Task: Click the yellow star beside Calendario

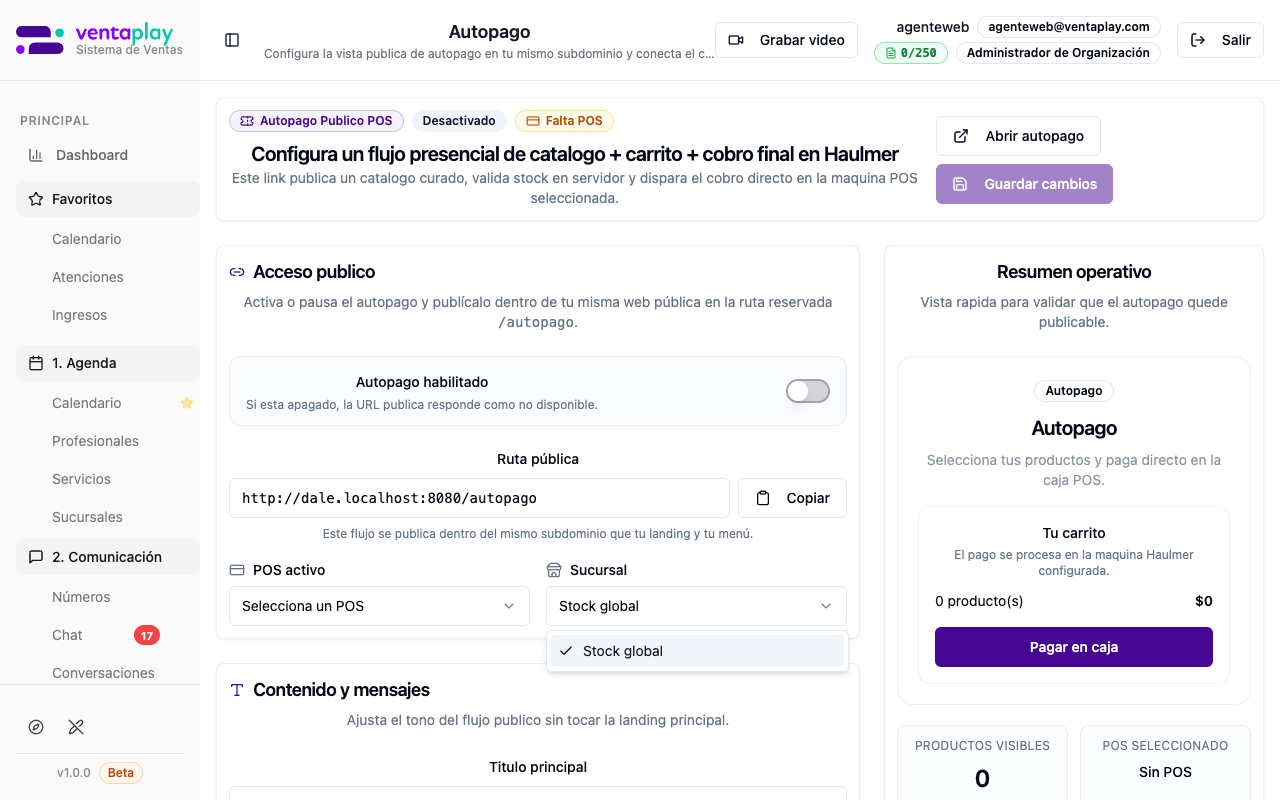Action: pos(186,403)
